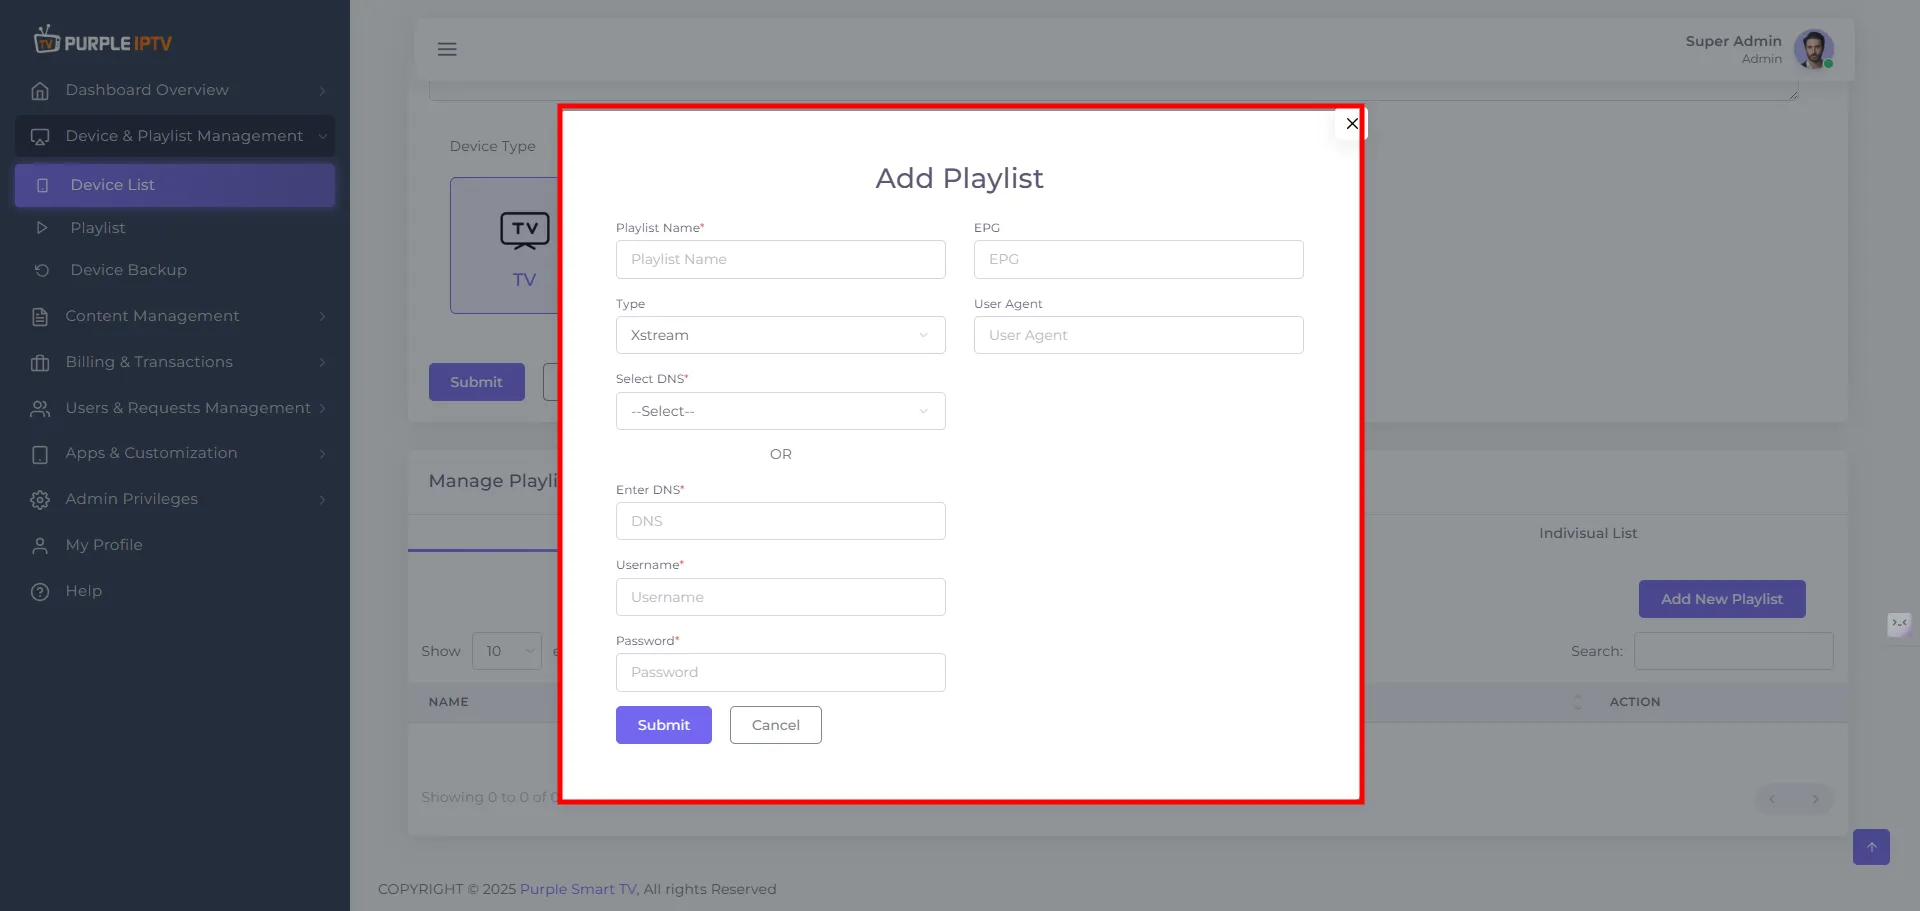Open Device Backup sidebar item

click(x=175, y=270)
